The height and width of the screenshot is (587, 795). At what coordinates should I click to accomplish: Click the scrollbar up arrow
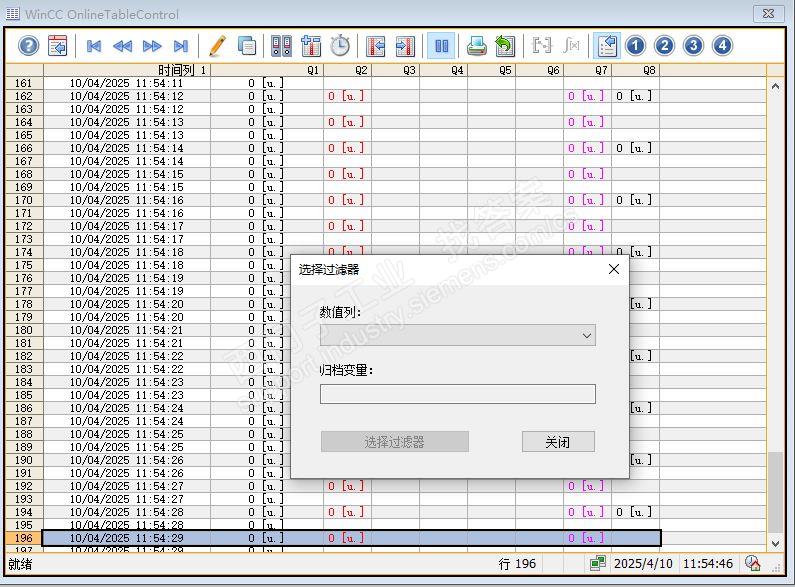tap(775, 86)
